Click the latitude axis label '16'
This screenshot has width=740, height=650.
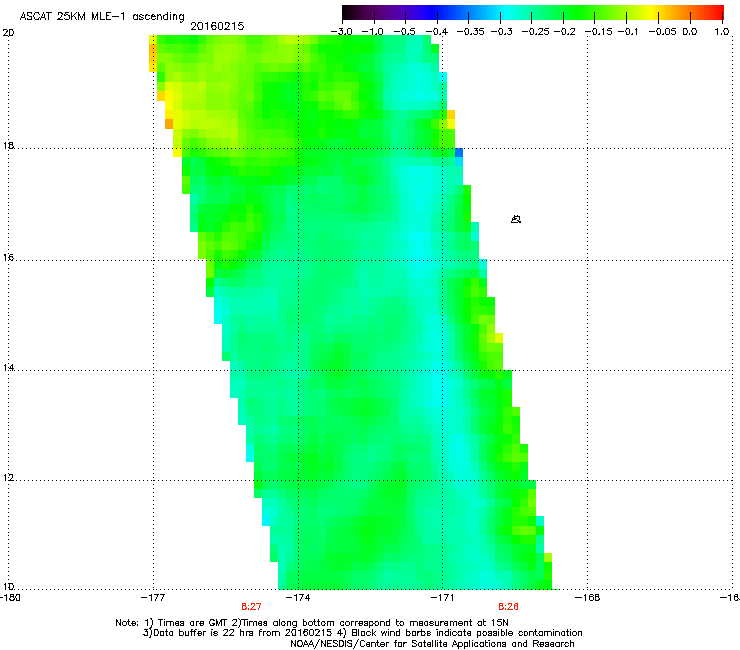tap(8, 258)
